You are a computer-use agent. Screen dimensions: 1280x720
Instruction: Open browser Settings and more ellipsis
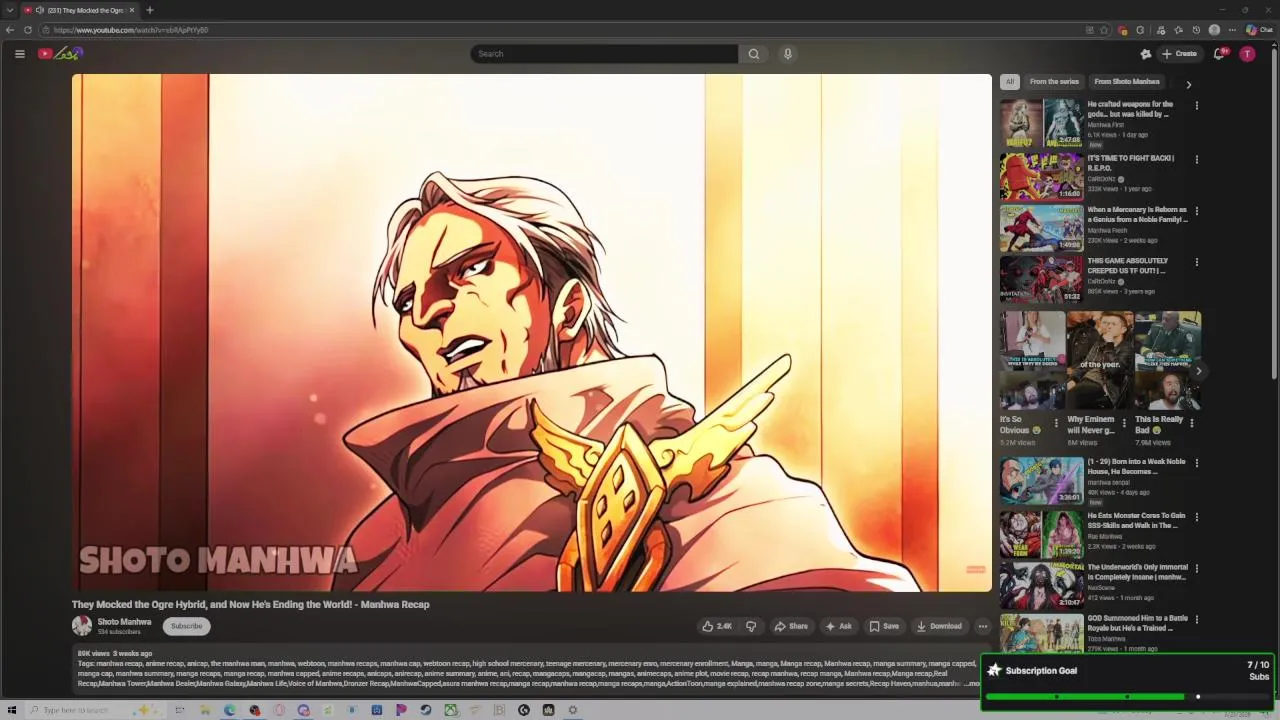(1232, 30)
